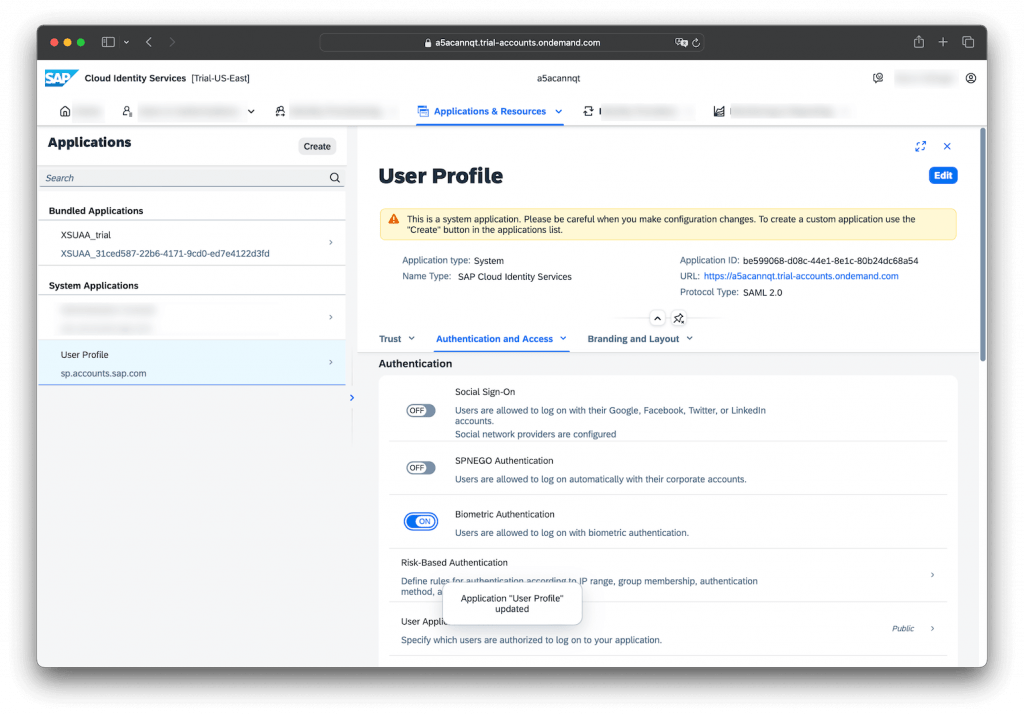
Task: Open the user account avatar icon
Action: tap(971, 78)
